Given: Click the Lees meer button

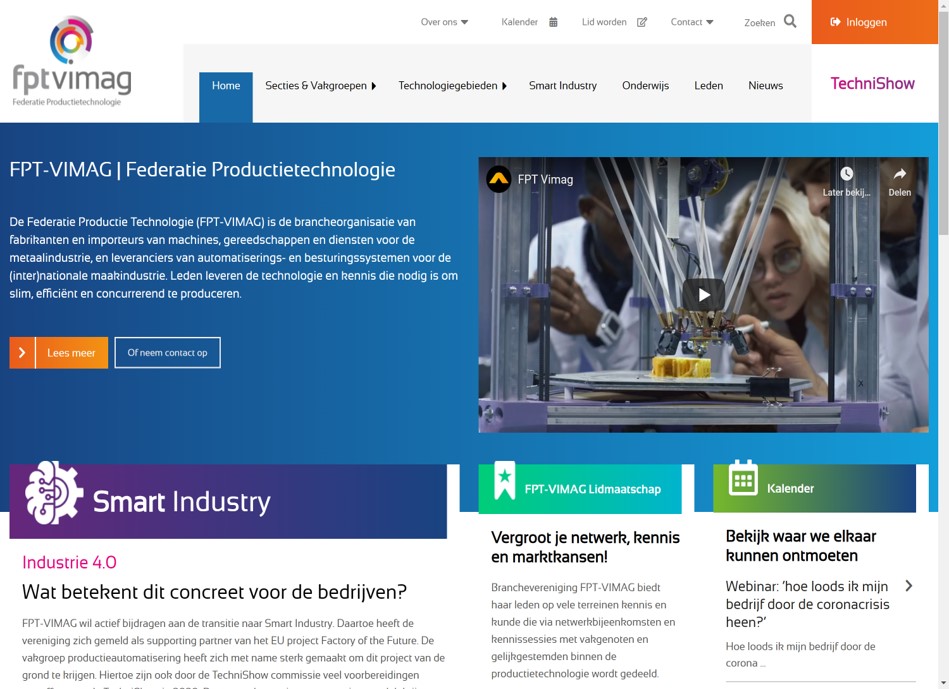Looking at the screenshot, I should pos(59,352).
